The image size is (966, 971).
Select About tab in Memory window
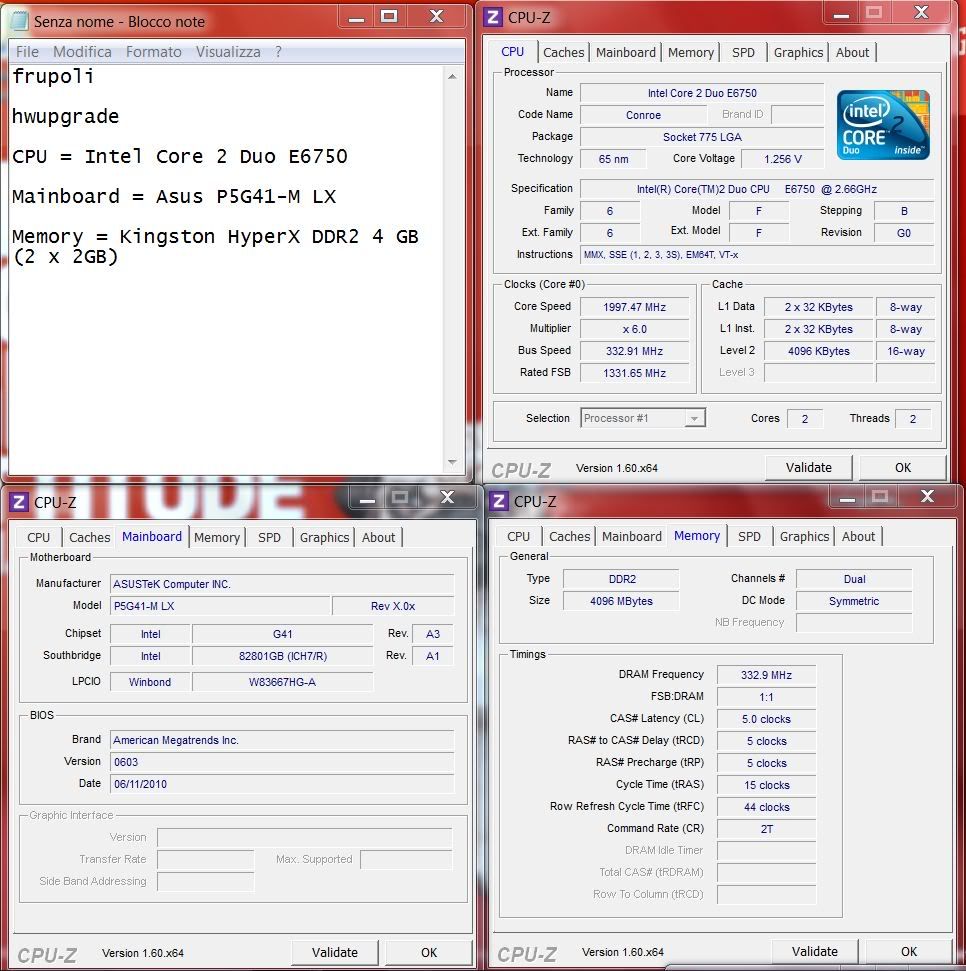click(x=858, y=536)
